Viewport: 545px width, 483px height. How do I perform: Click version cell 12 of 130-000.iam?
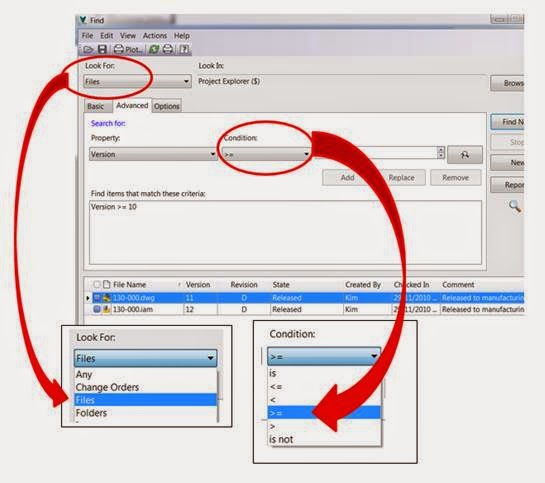coord(200,309)
